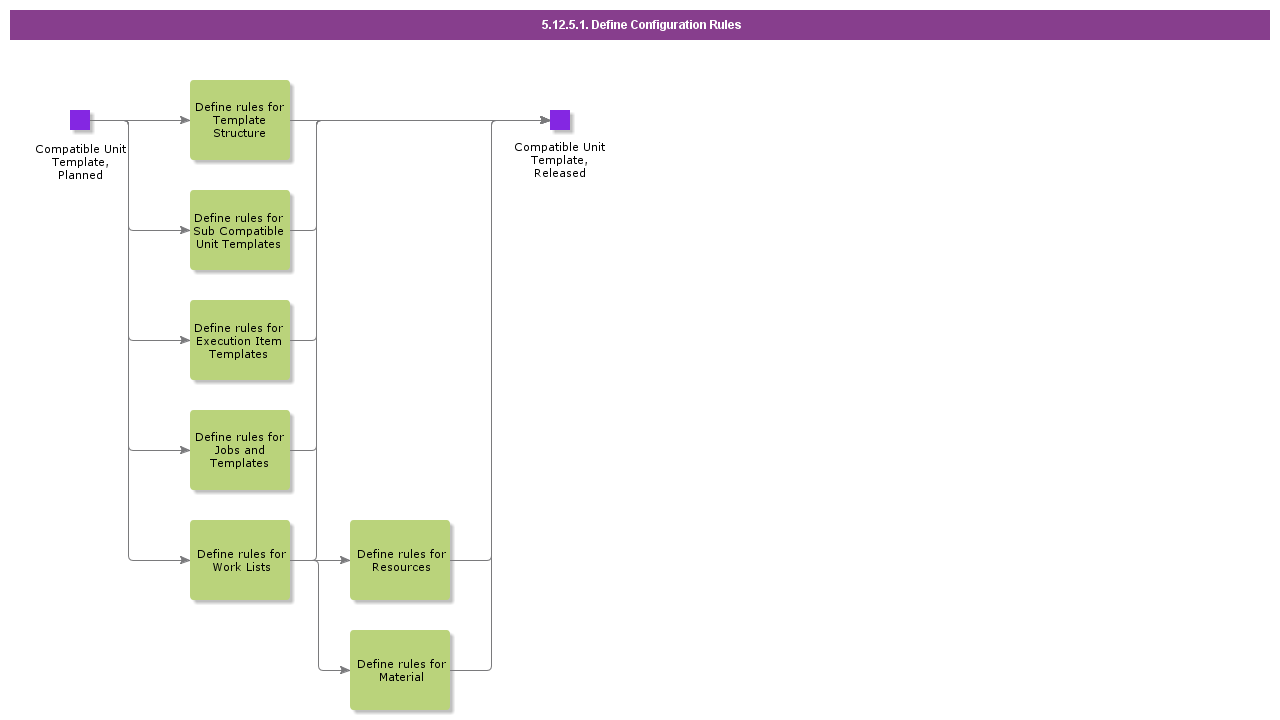Click the purple Compatible Unit Template, Planned start event
The width and height of the screenshot is (1280, 720).
click(x=80, y=120)
